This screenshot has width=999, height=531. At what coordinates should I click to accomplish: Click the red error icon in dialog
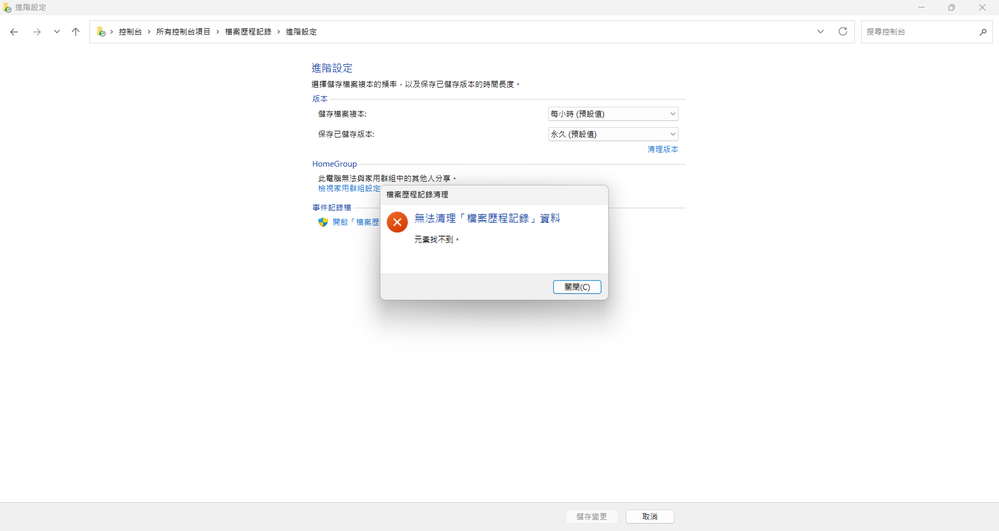(x=397, y=222)
